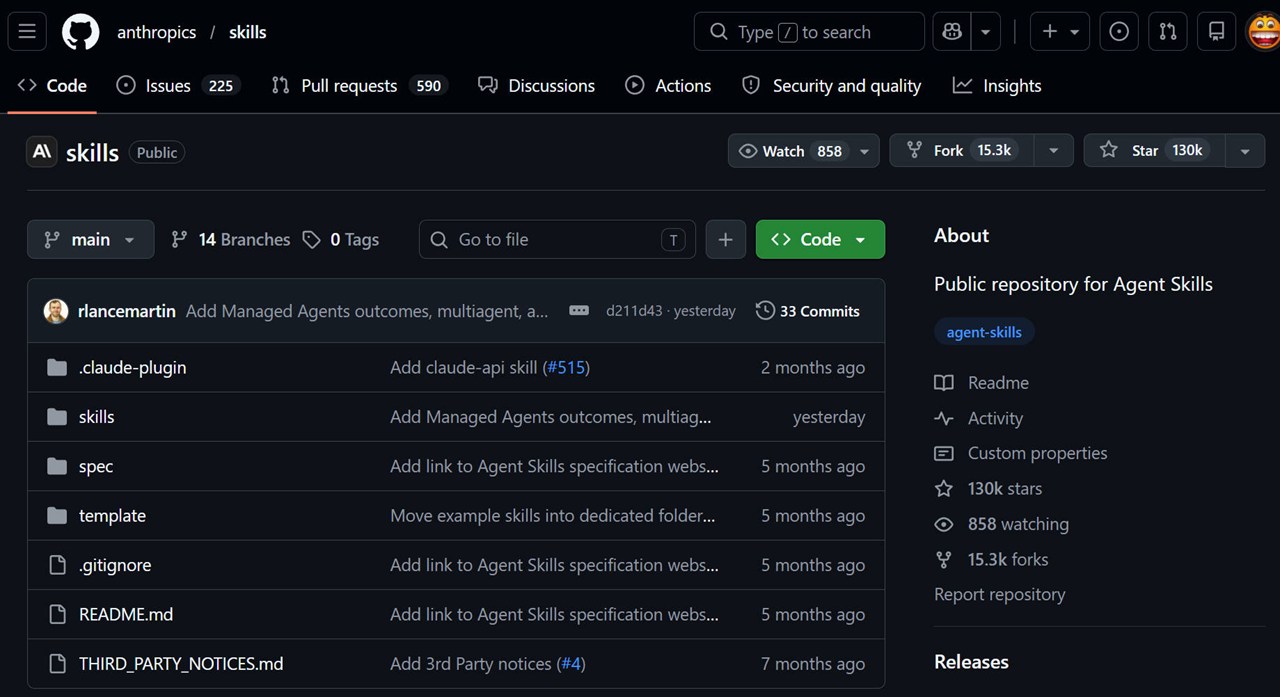This screenshot has width=1280, height=697.
Task: Switch to the Discussions tab
Action: pyautogui.click(x=536, y=86)
